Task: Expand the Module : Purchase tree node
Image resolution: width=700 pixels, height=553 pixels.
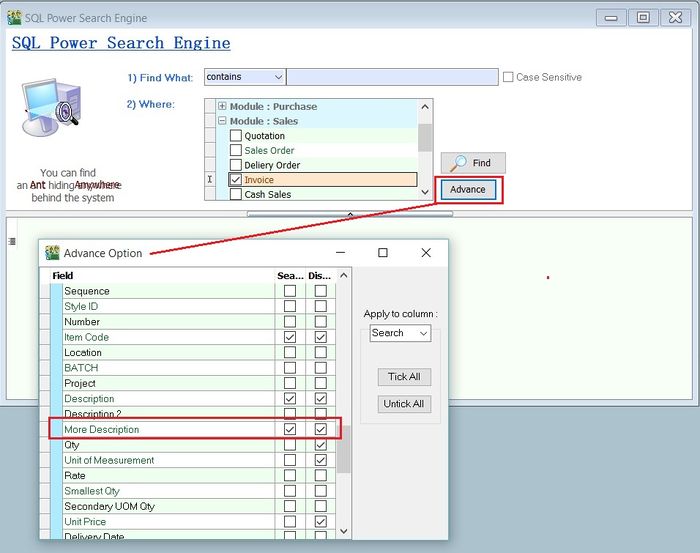Action: pos(222,107)
